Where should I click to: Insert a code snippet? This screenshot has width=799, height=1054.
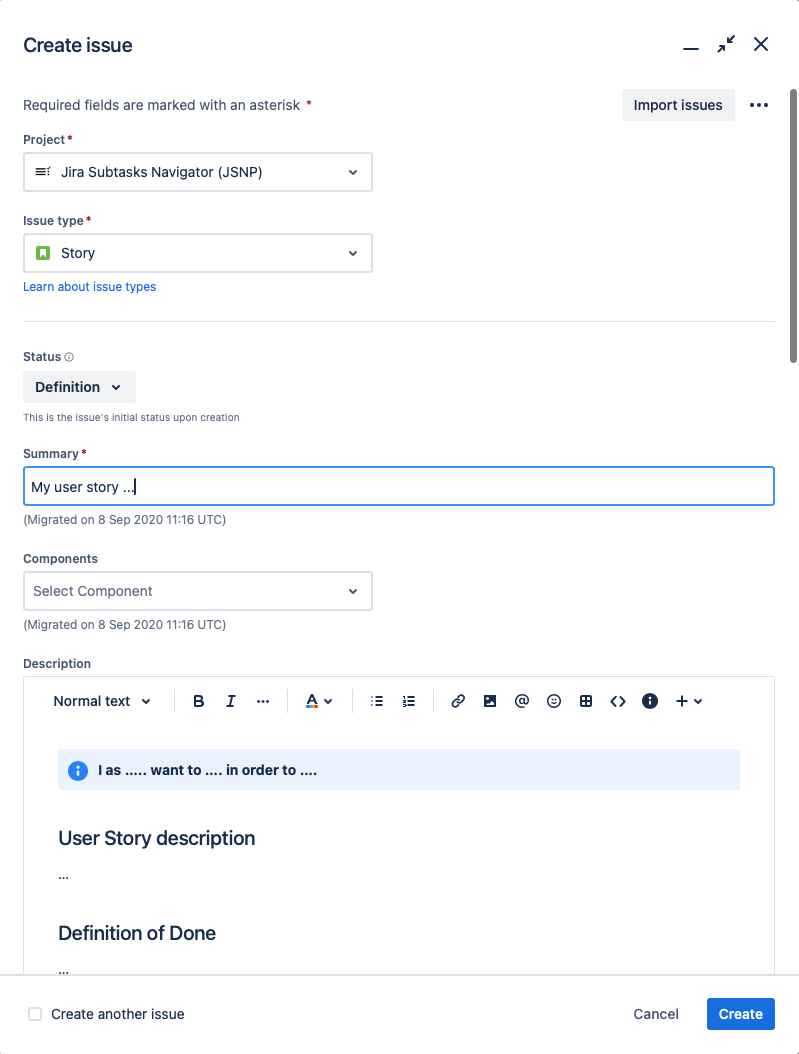pos(618,701)
